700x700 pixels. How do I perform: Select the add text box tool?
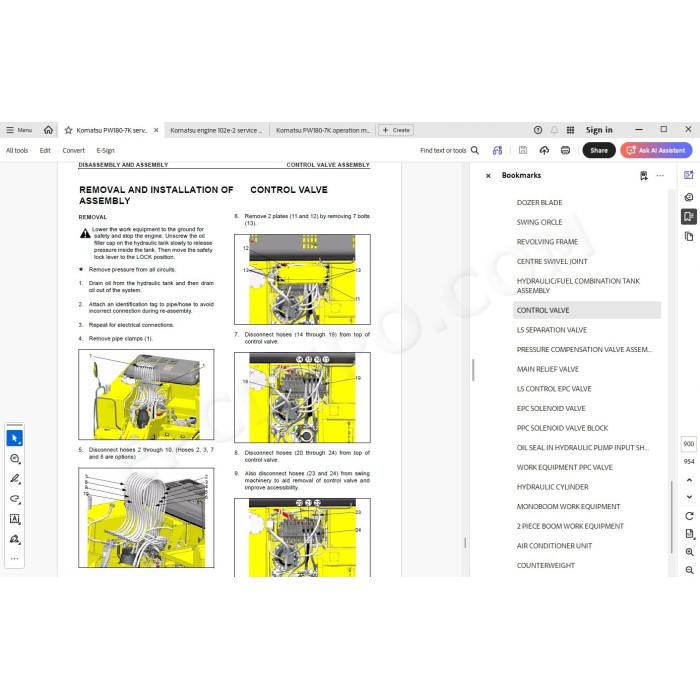pyautogui.click(x=15, y=519)
